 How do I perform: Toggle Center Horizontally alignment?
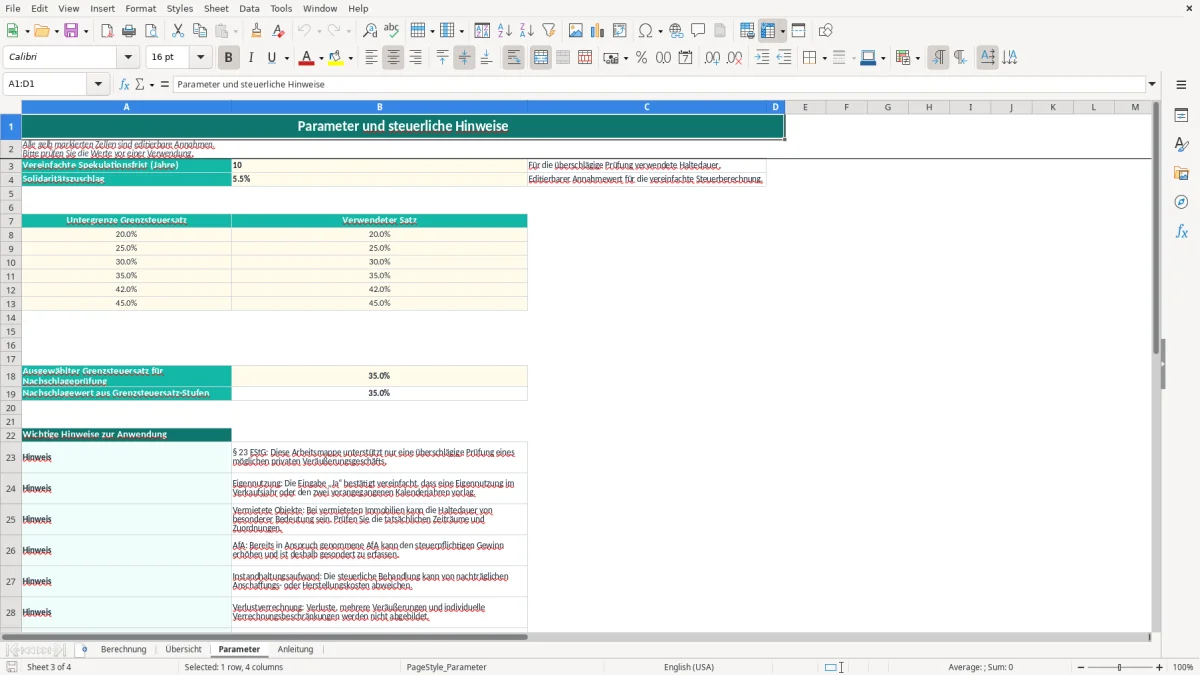[393, 58]
